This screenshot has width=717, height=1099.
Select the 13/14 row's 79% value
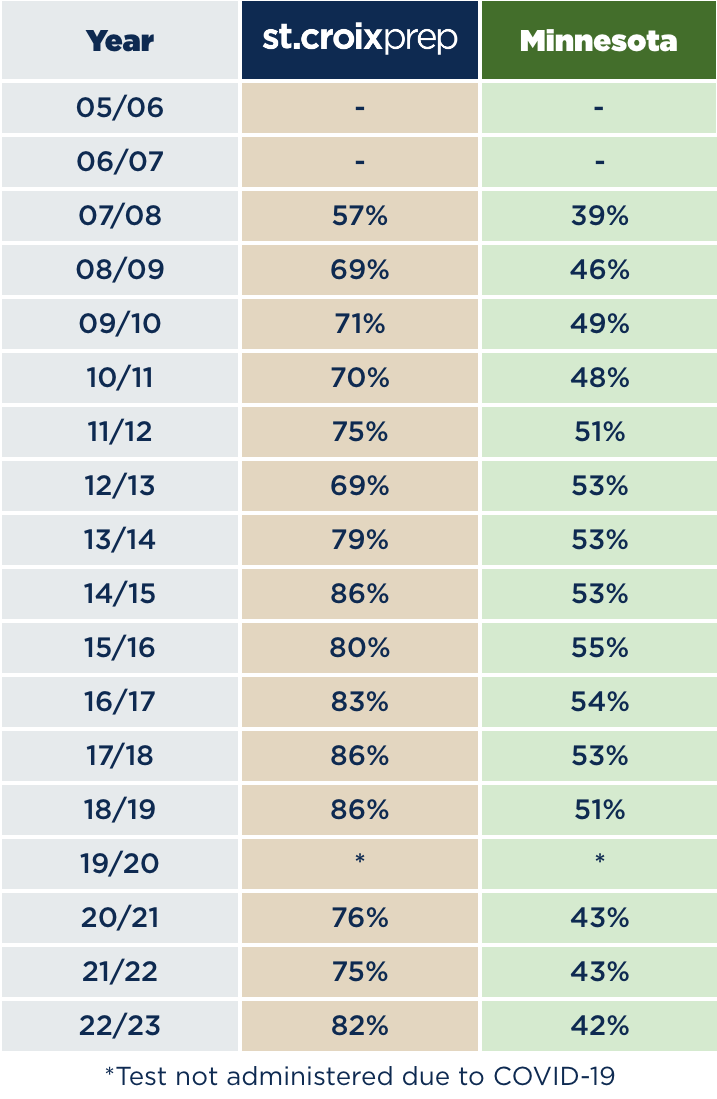pos(360,540)
